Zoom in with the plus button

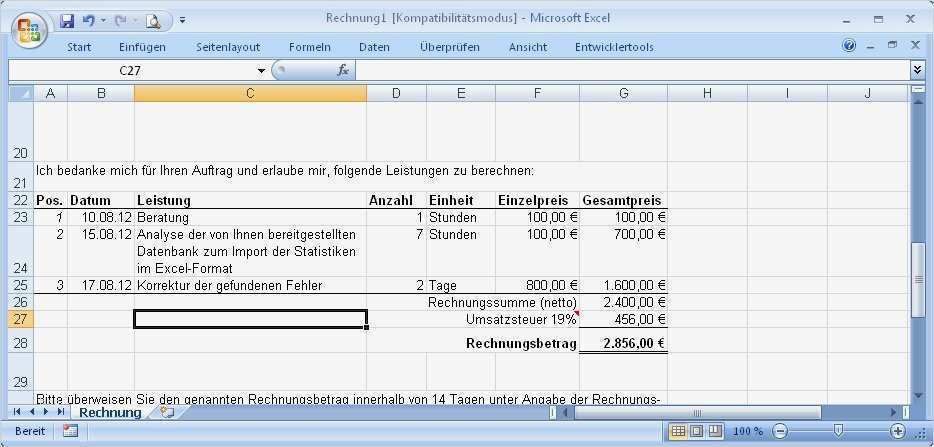click(898, 431)
